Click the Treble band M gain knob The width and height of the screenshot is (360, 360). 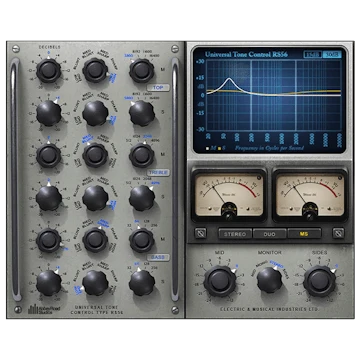coord(49,155)
